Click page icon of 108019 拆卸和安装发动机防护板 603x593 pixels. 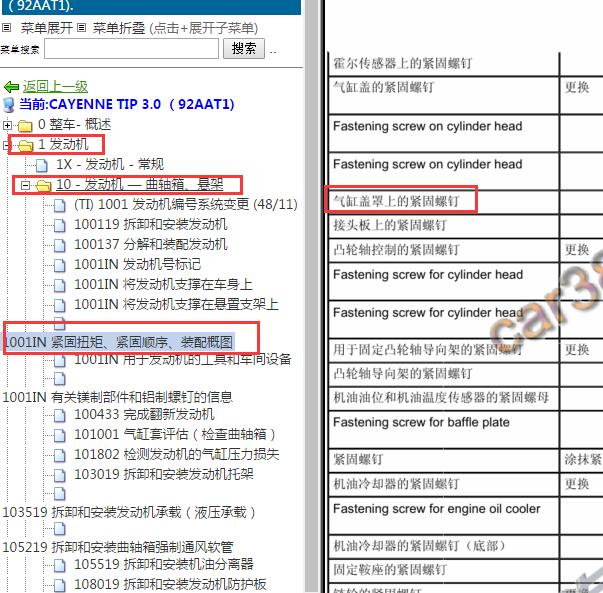coord(60,586)
